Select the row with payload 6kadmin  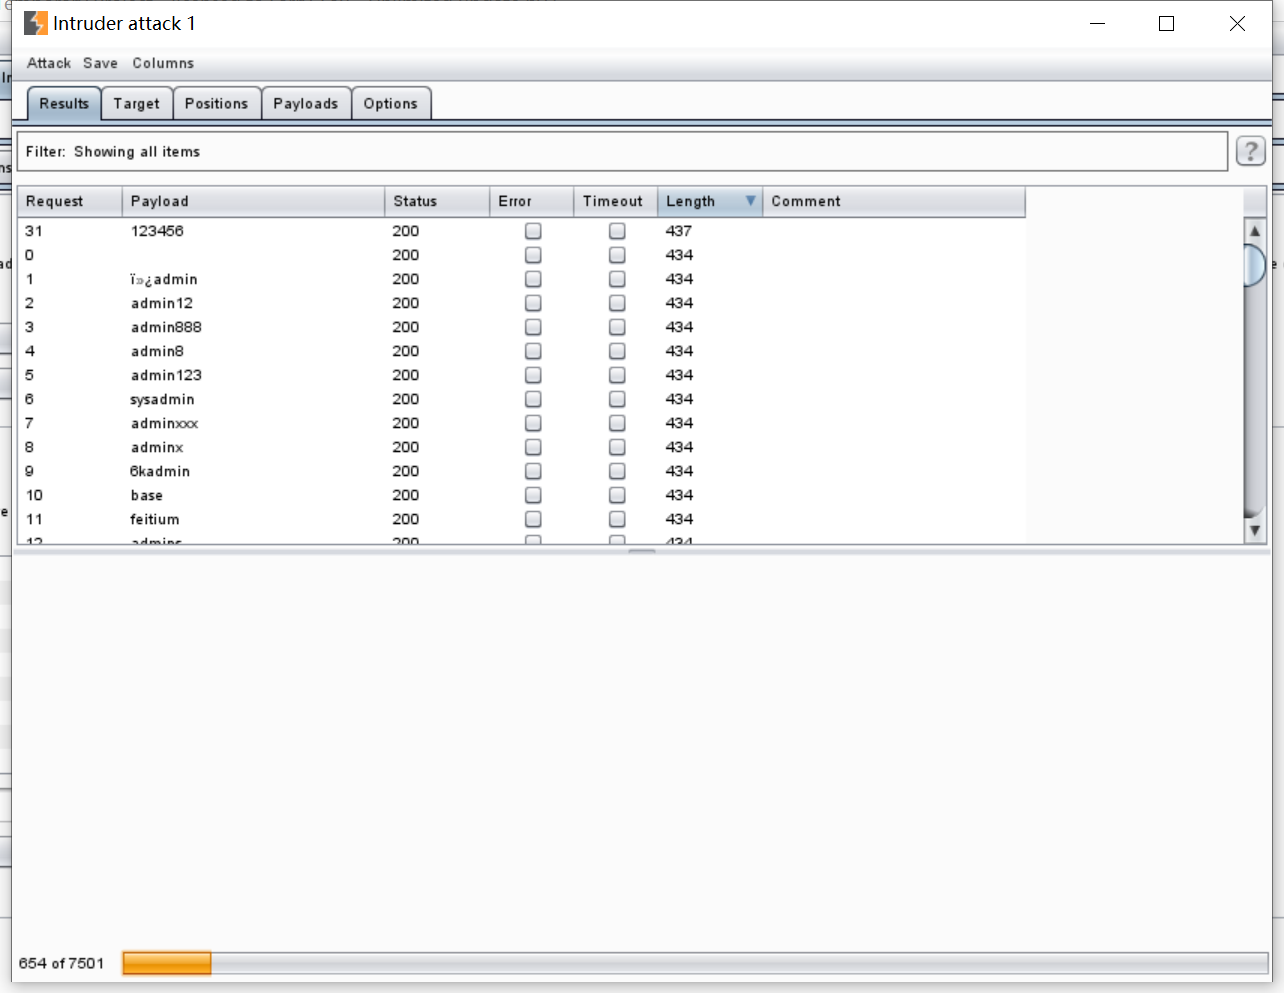coord(521,471)
